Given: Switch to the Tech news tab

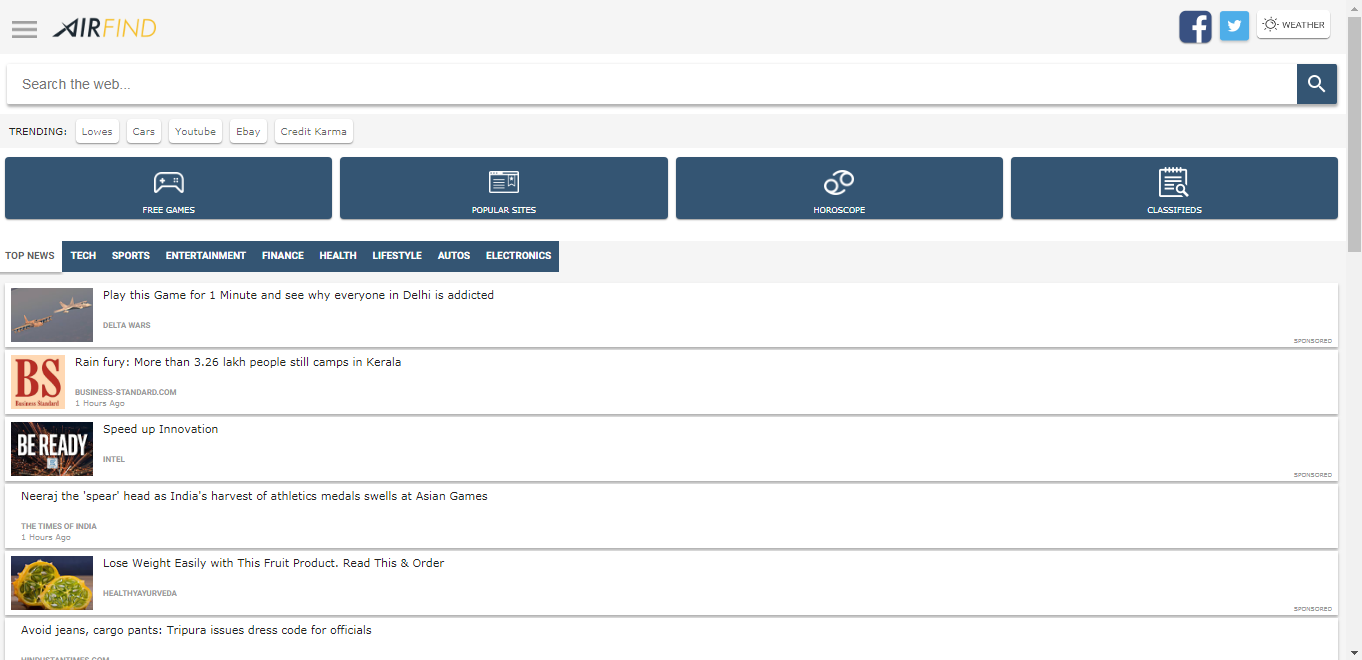Looking at the screenshot, I should click(83, 256).
